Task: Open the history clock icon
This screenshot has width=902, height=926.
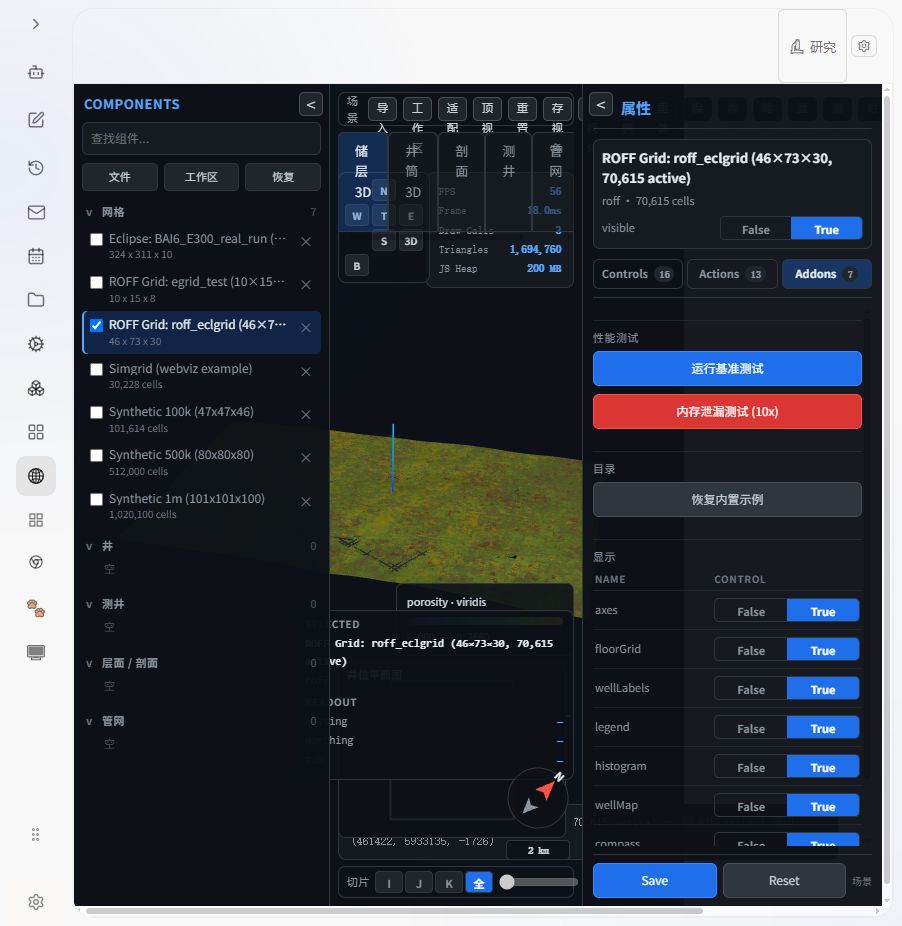Action: click(x=36, y=168)
